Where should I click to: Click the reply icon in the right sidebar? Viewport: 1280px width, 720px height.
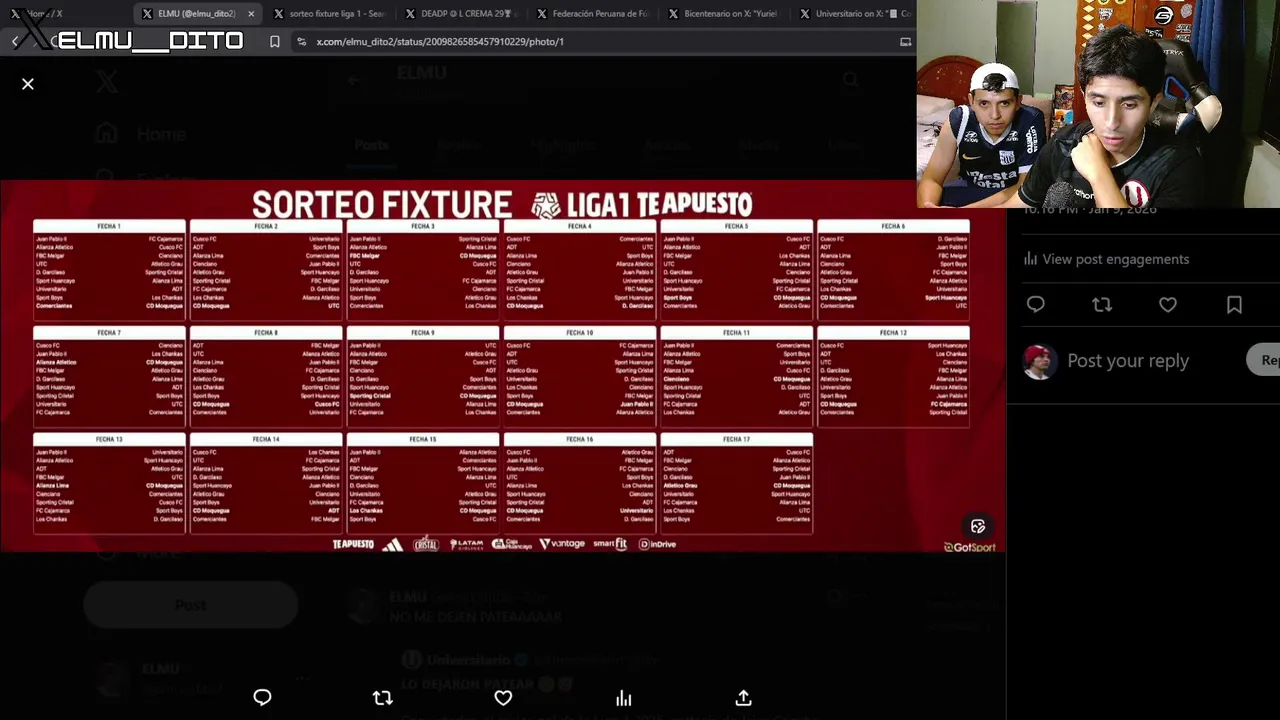point(1036,305)
